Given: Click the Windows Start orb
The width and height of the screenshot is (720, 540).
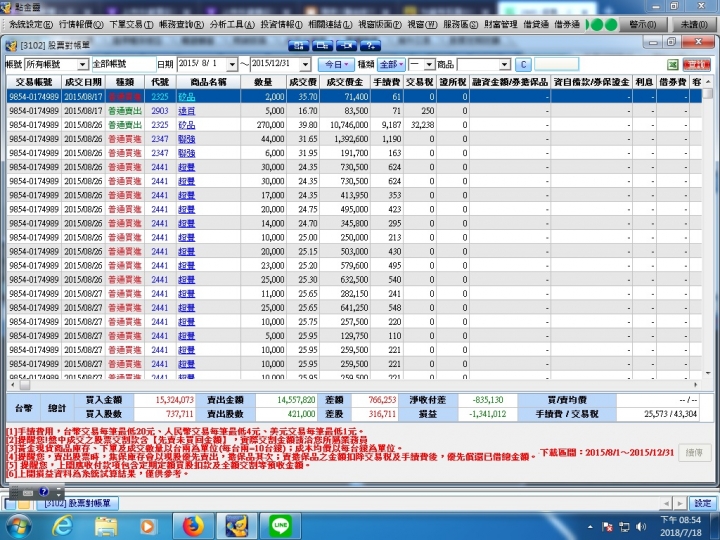Looking at the screenshot, I should click(19, 526).
